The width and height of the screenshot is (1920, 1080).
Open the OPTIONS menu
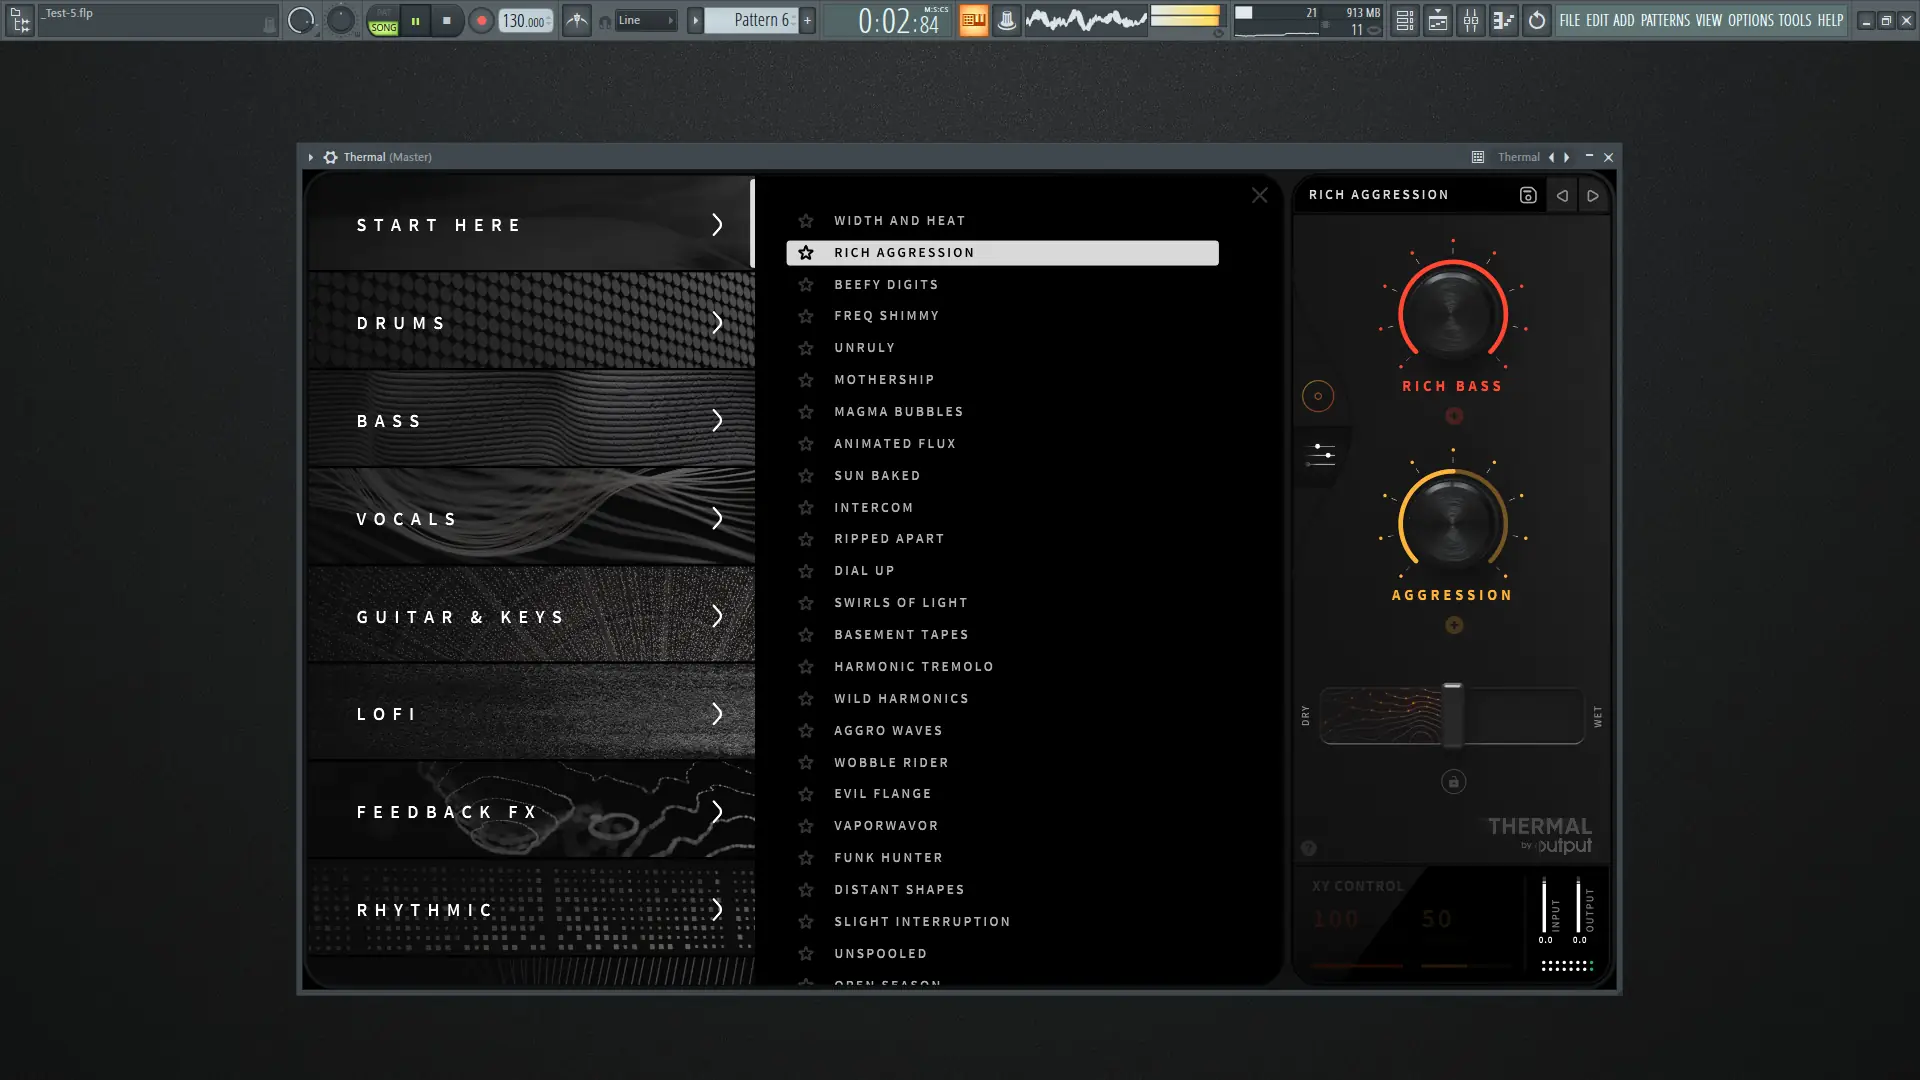1750,20
